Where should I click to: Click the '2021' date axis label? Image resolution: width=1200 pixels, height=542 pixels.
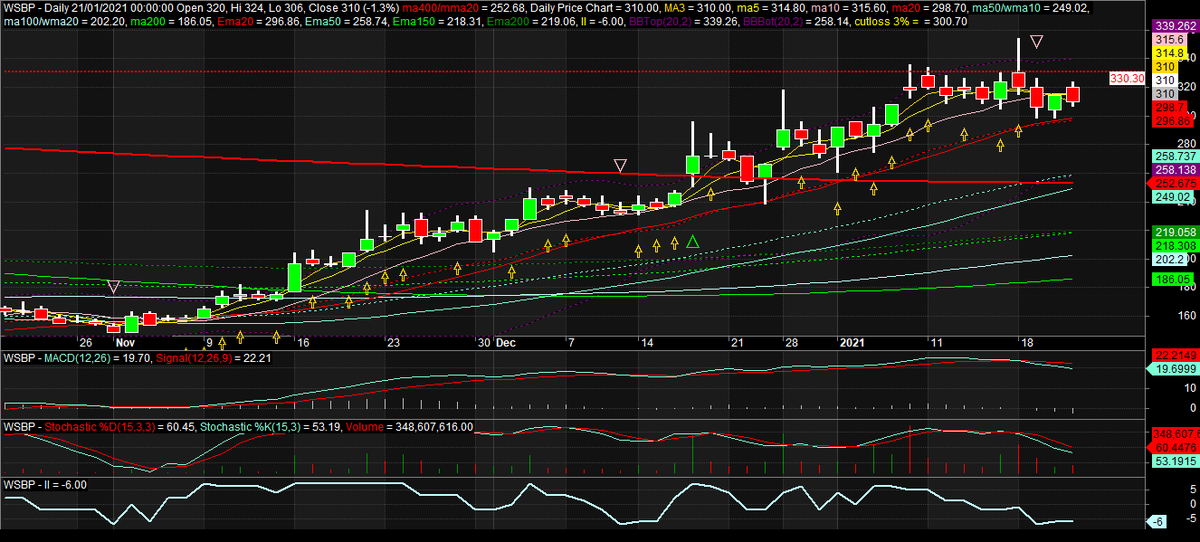click(x=854, y=341)
